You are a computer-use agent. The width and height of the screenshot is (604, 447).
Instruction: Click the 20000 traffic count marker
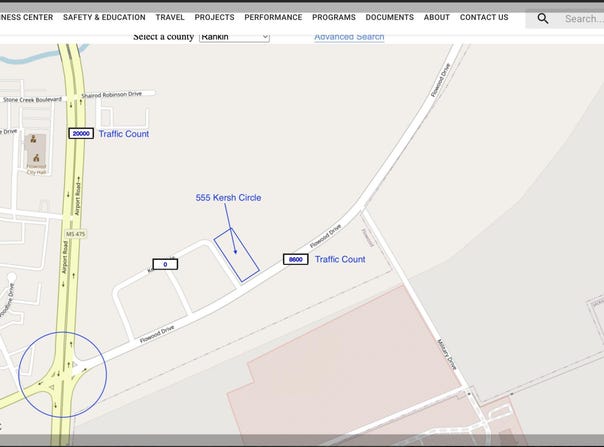point(81,133)
